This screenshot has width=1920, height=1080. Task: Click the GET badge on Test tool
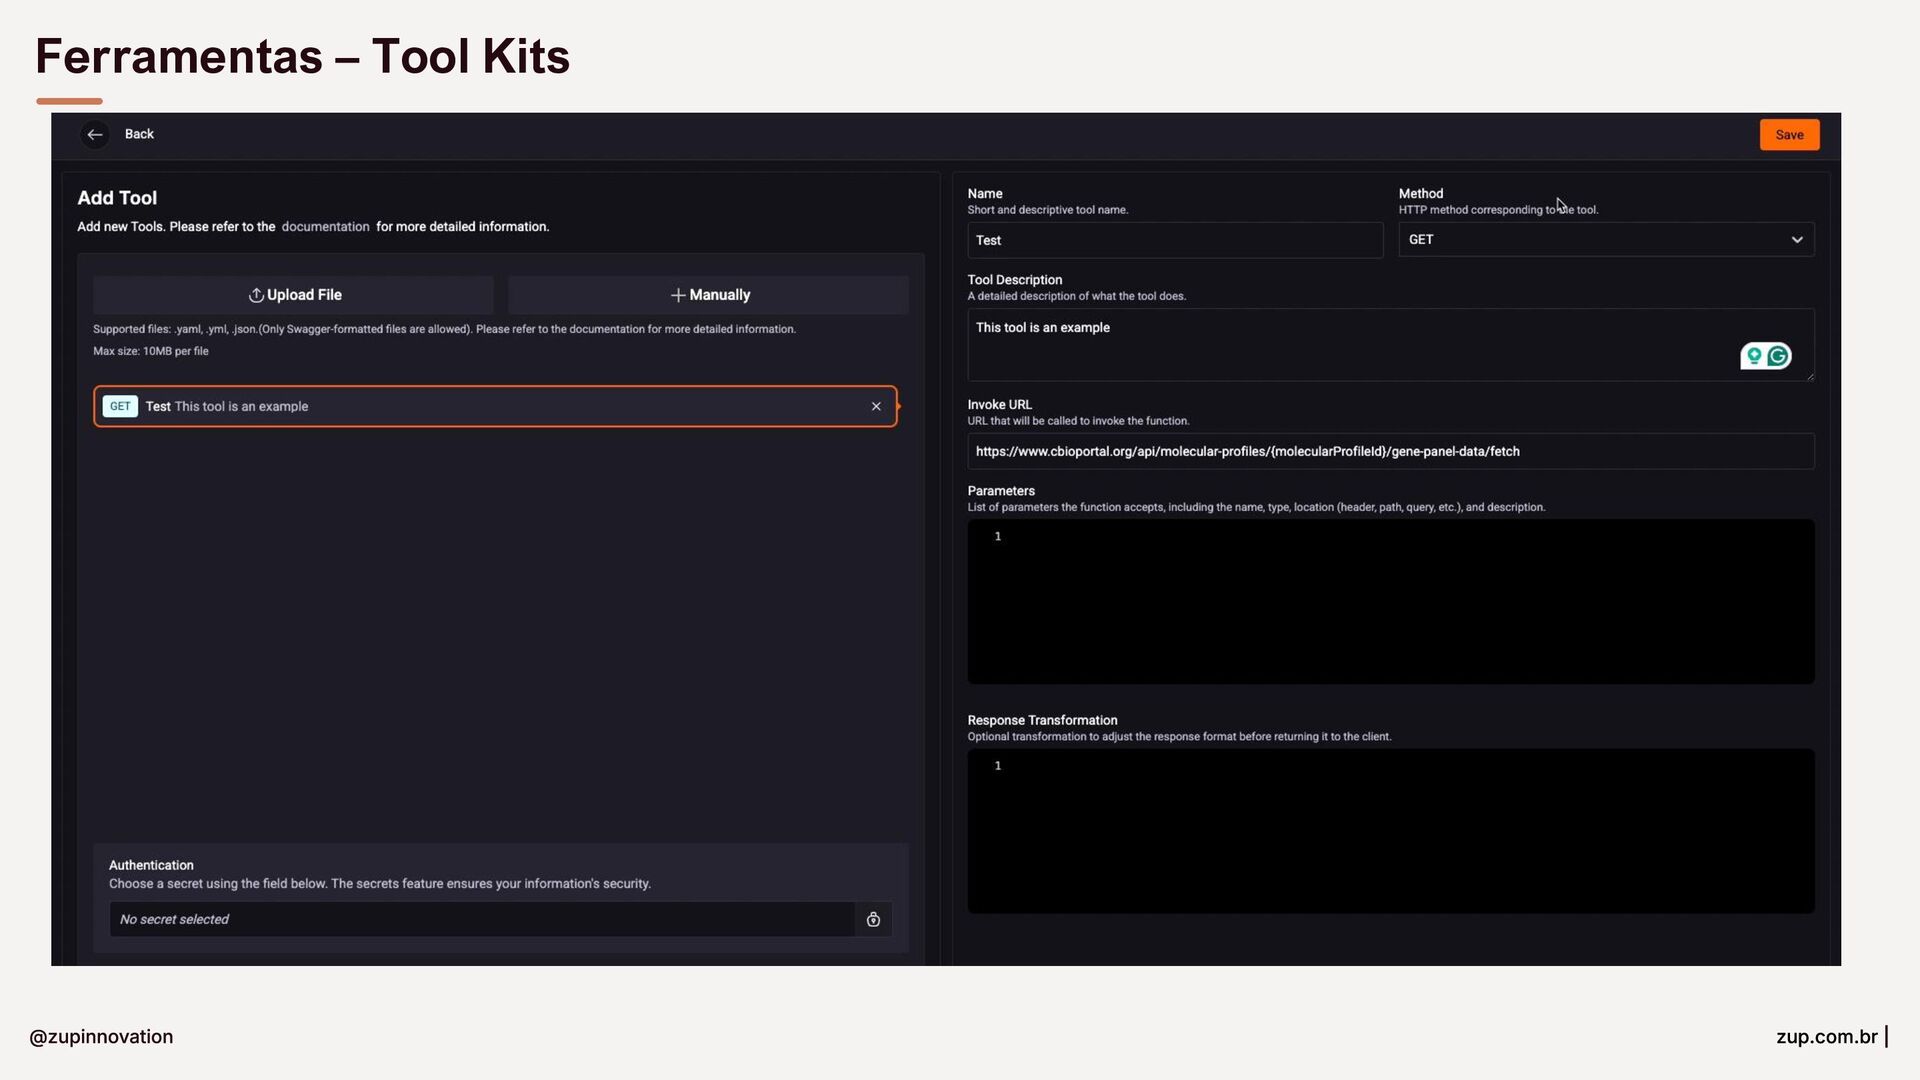[x=120, y=407]
